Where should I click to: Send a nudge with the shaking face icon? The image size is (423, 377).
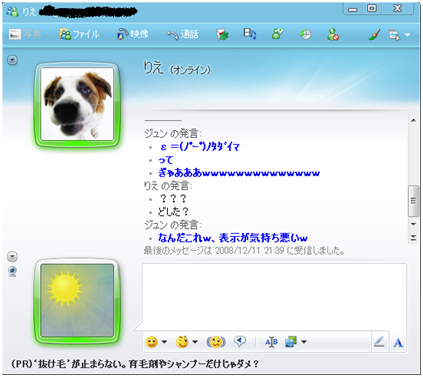(x=216, y=342)
